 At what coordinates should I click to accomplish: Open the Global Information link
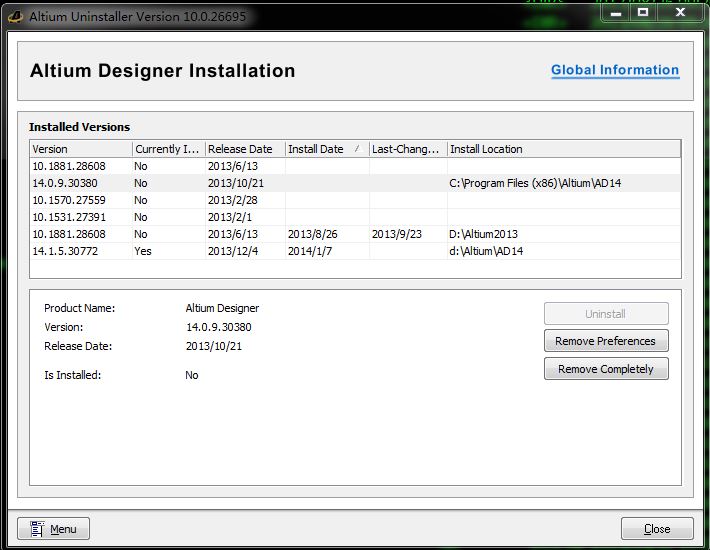tap(615, 70)
